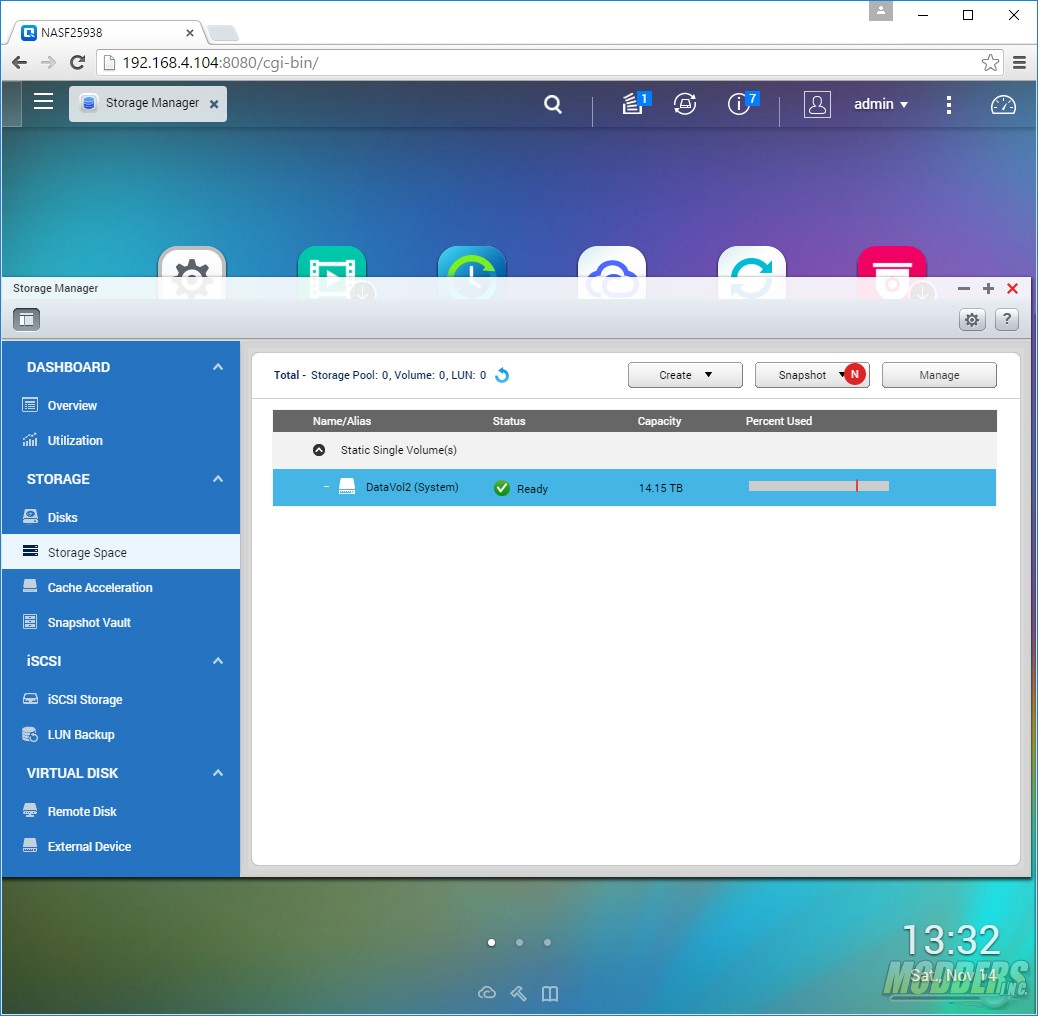Open the Control Panel gear desktop icon
This screenshot has height=1016, width=1038.
(192, 273)
